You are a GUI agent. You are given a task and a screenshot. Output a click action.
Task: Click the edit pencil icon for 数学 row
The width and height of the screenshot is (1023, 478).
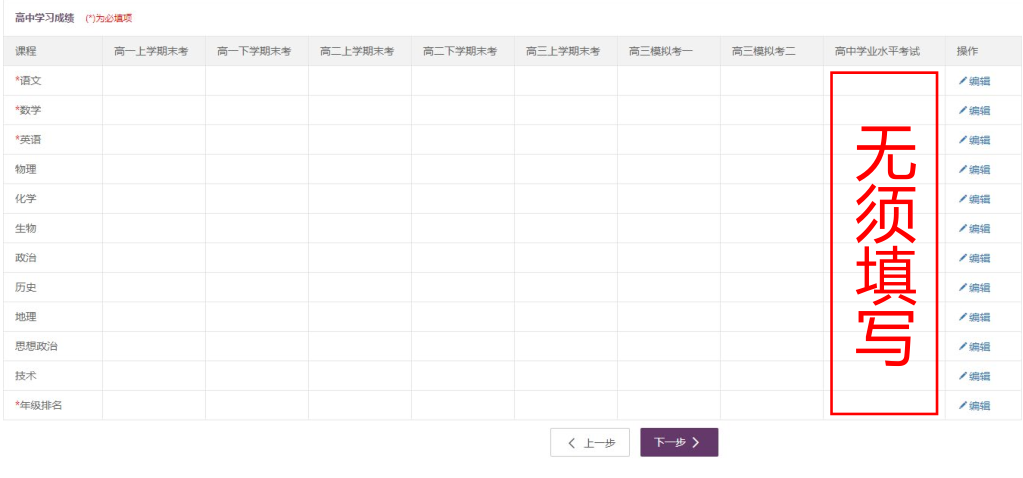(963, 110)
